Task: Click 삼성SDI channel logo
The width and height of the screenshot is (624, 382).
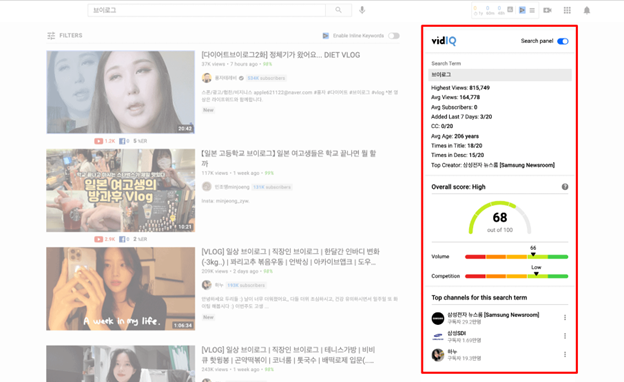Action: point(438,337)
